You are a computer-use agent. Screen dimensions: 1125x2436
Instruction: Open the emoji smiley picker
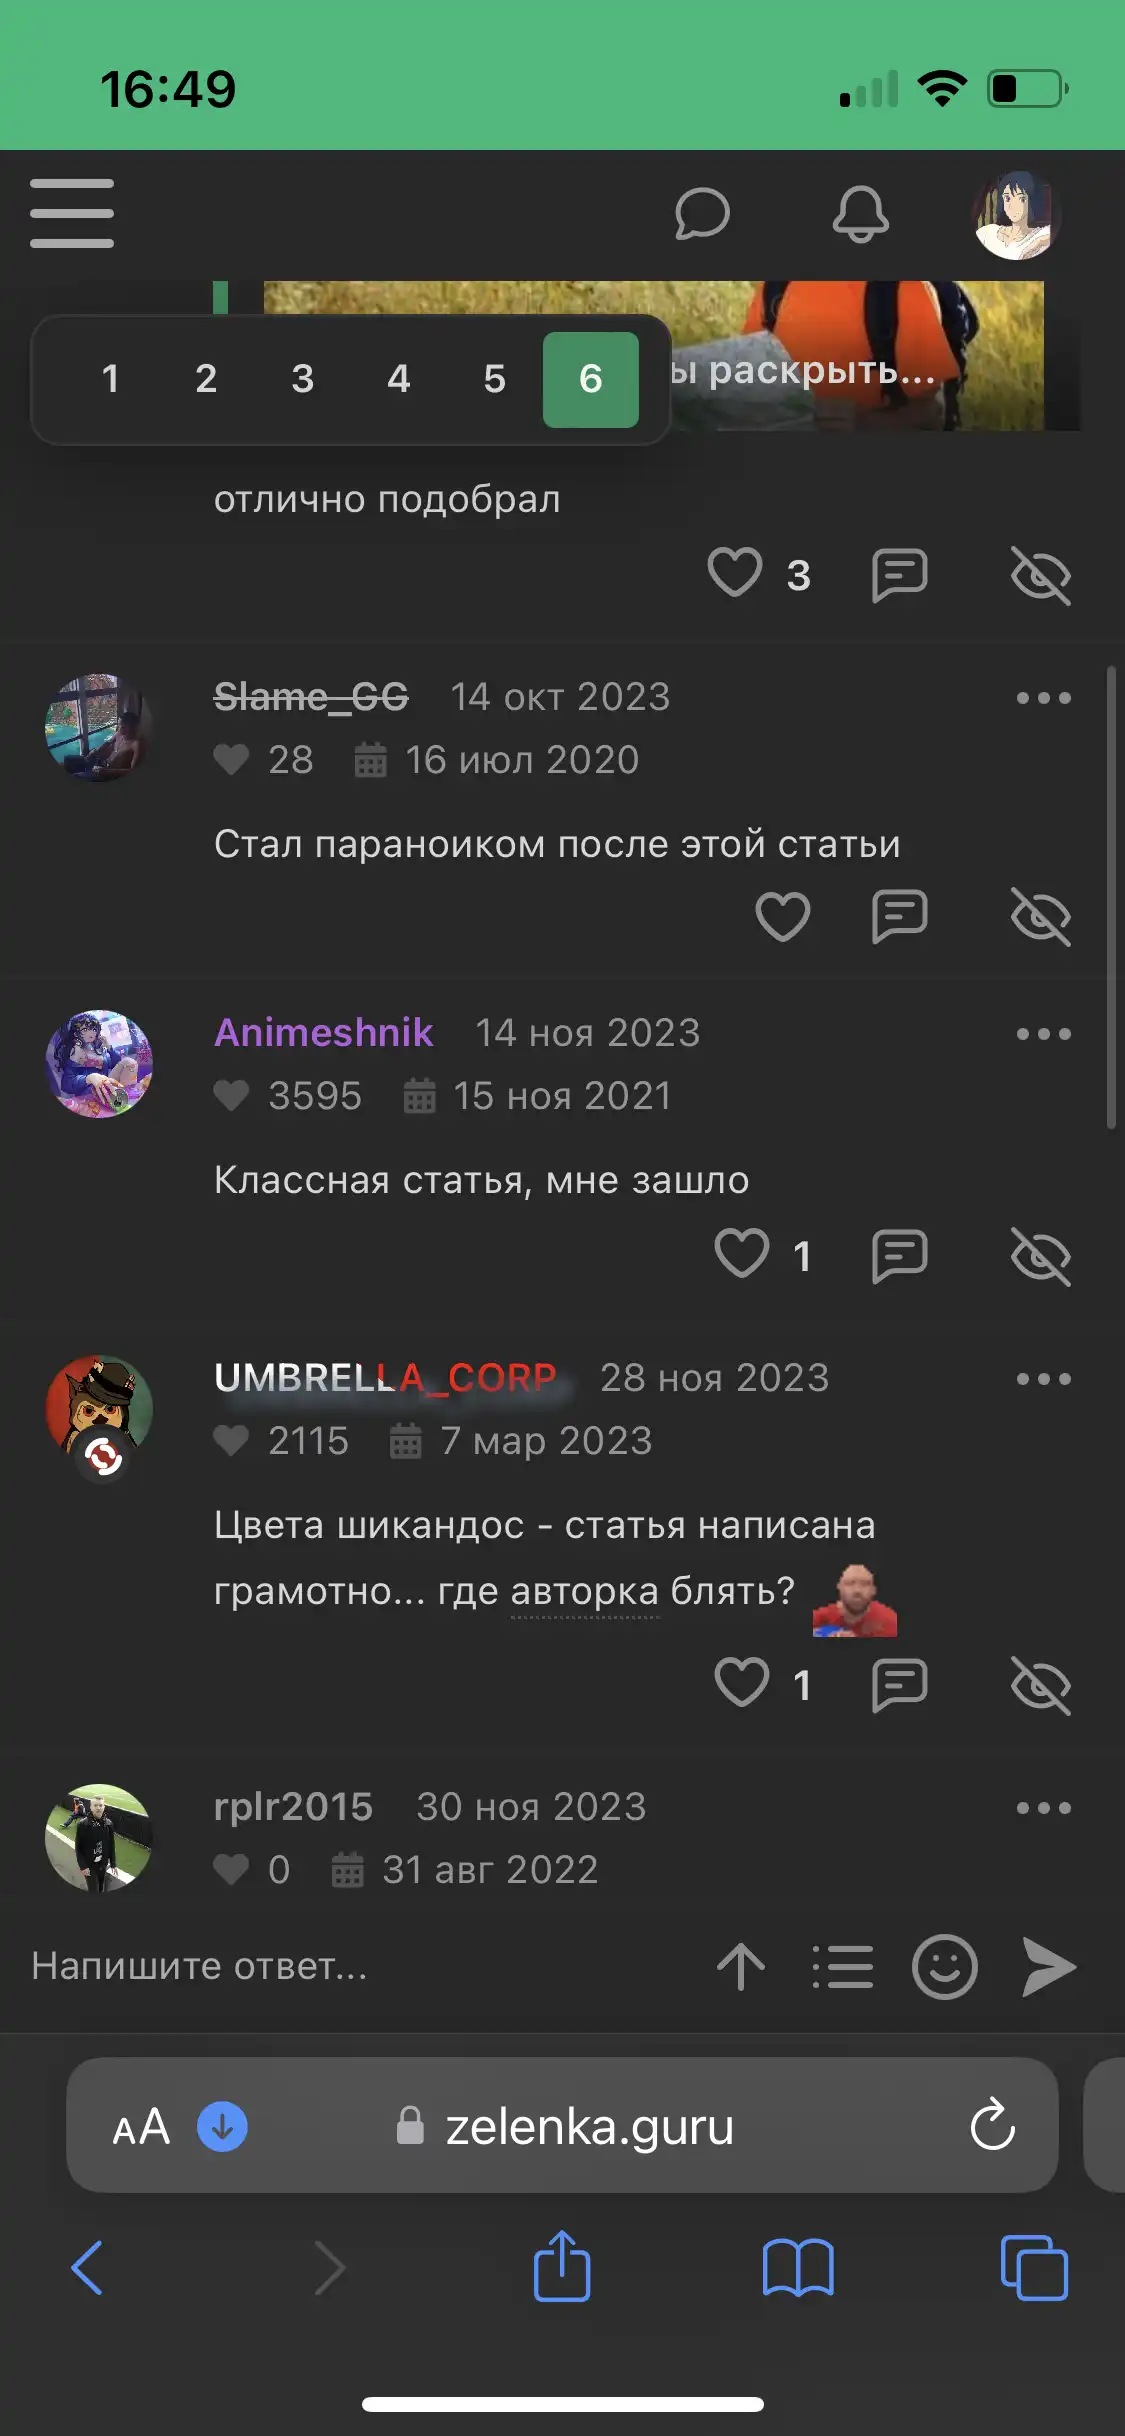pyautogui.click(x=944, y=1966)
